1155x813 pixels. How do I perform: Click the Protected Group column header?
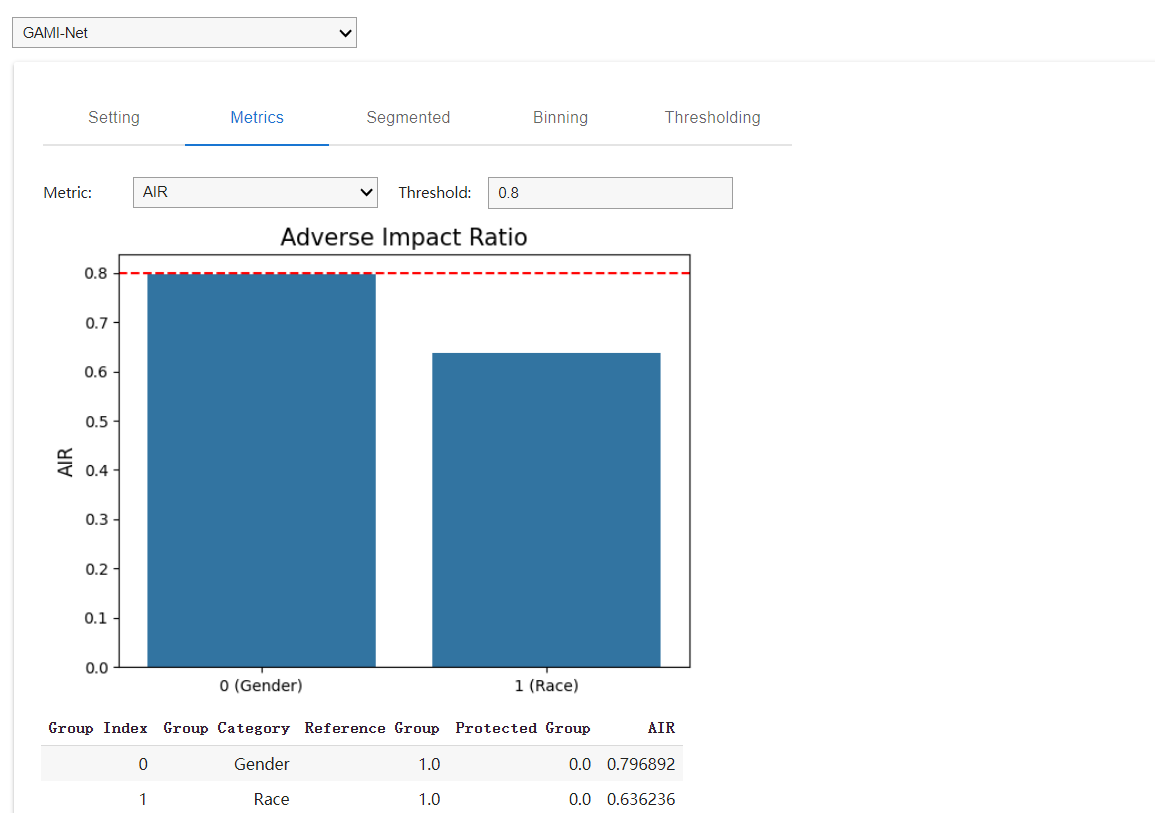click(x=522, y=728)
